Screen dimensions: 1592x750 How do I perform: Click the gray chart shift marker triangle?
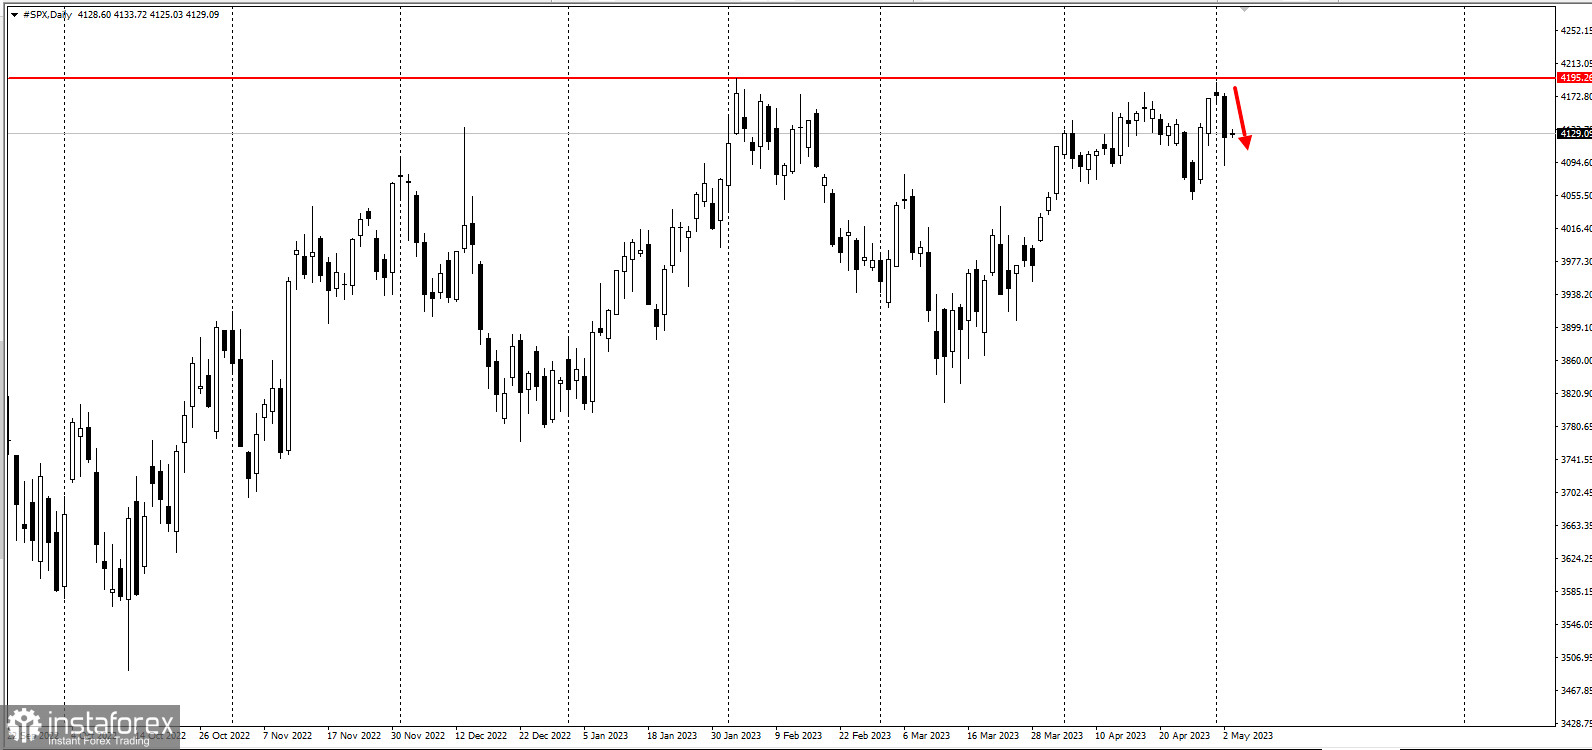coord(1244,8)
